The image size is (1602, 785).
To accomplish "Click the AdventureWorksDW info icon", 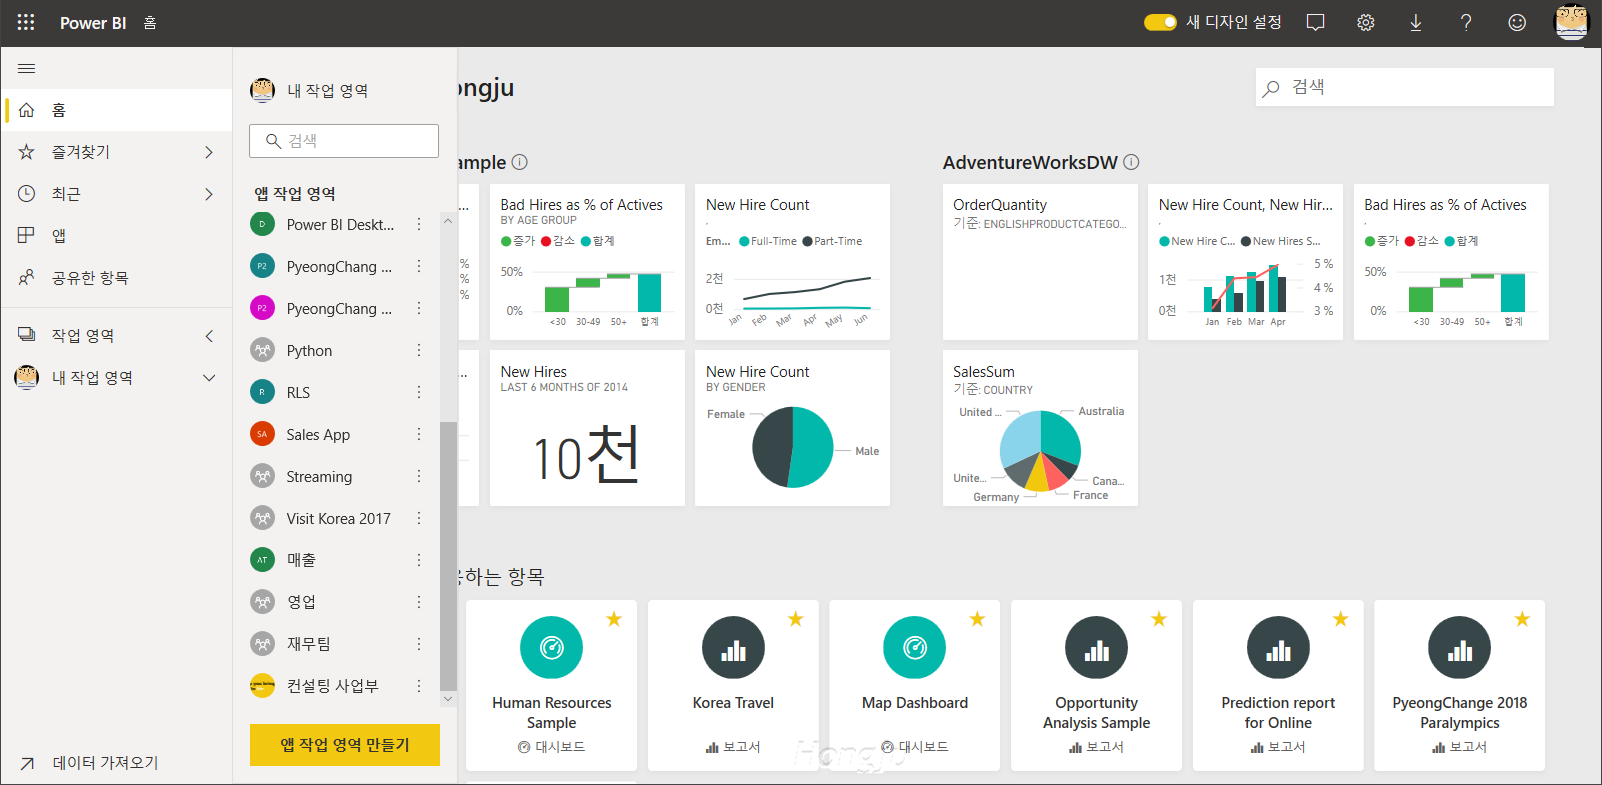I will (x=1131, y=162).
